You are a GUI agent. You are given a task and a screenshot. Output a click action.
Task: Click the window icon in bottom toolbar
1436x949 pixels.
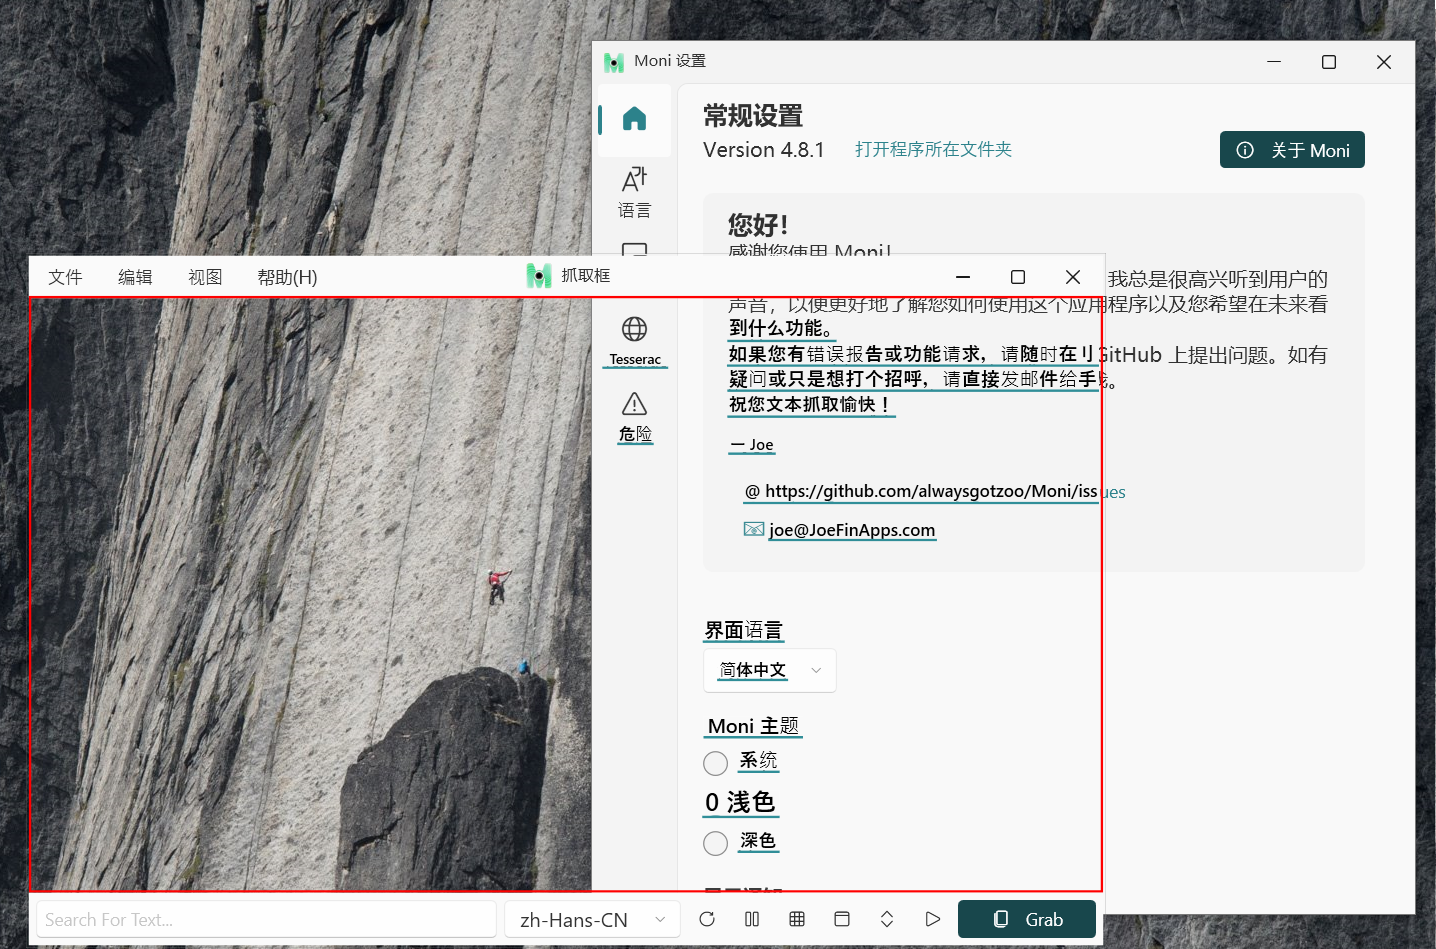pos(842,919)
